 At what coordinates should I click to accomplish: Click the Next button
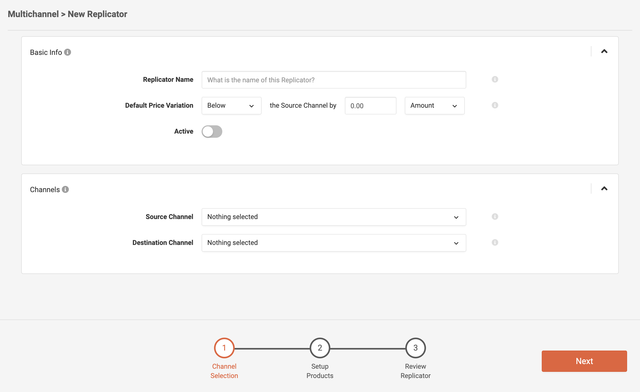click(x=584, y=361)
